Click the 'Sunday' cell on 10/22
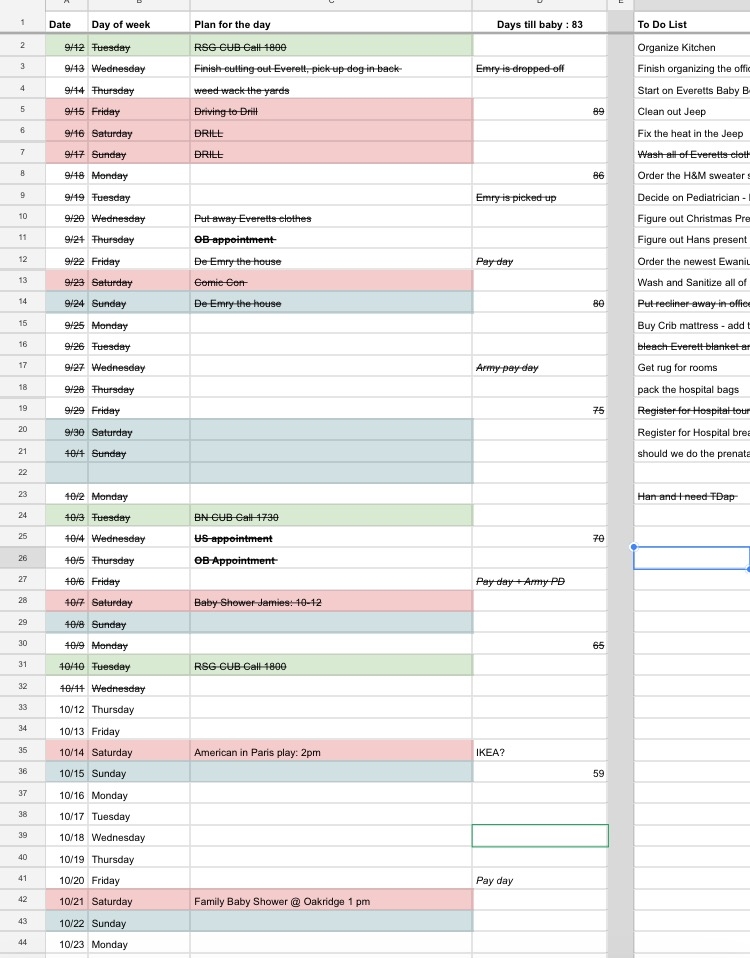The image size is (750, 958). pos(139,923)
